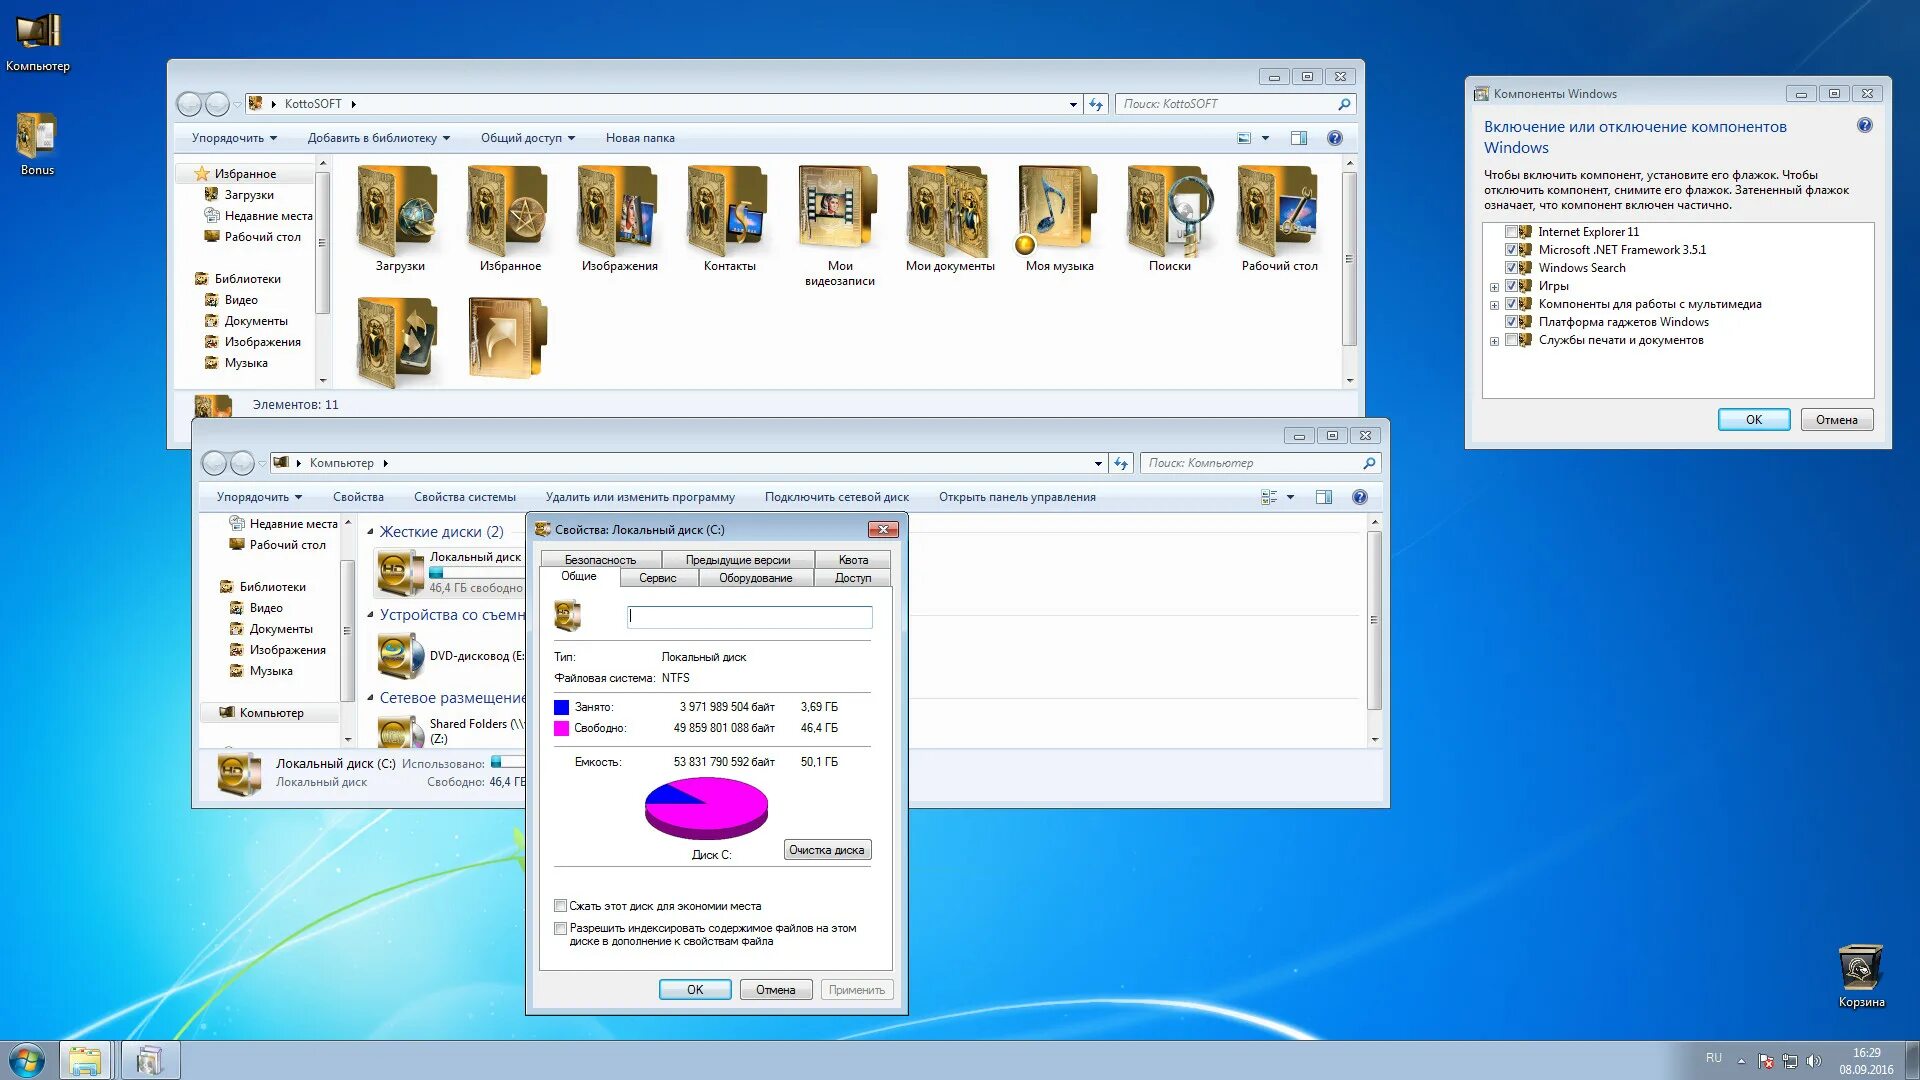
Task: Click OK in disk properties dialog
Action: (695, 990)
